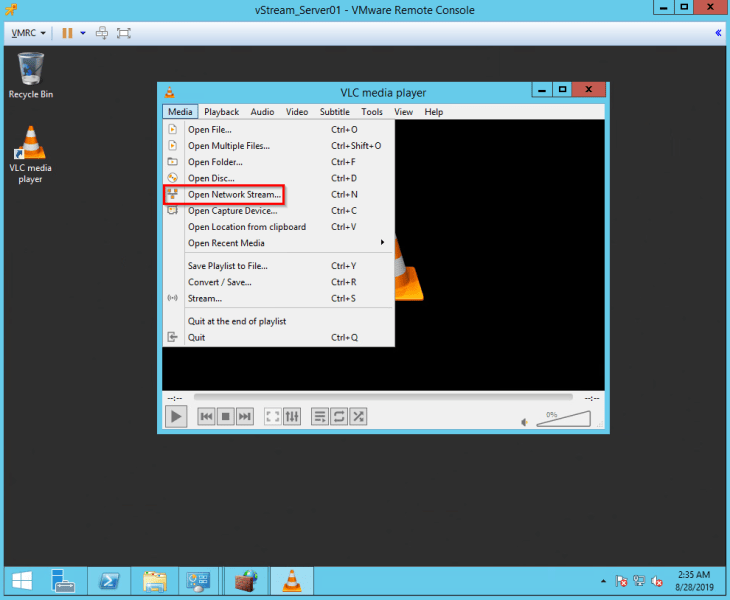
Task: Choose Convert / Save from the Media menu
Action: [x=219, y=282]
